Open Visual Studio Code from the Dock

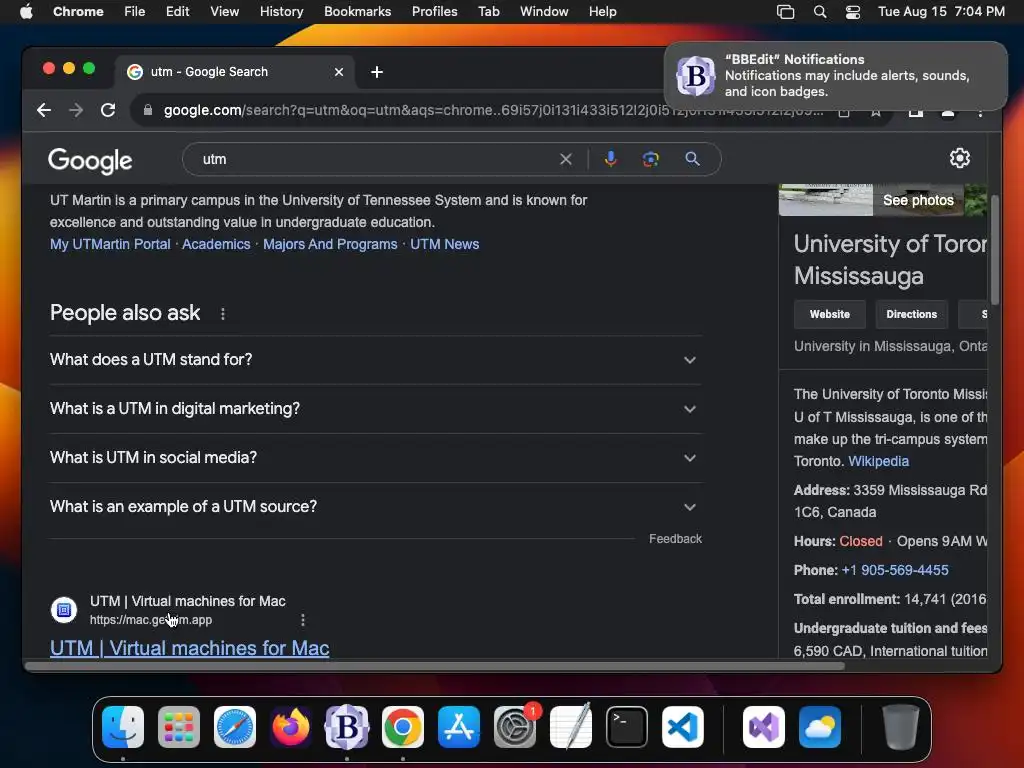tap(682, 727)
